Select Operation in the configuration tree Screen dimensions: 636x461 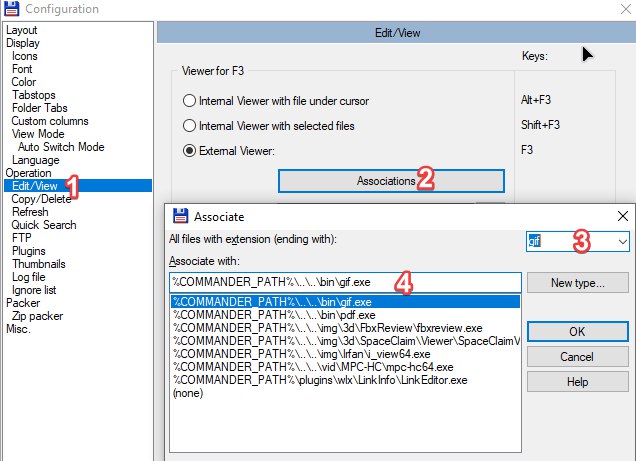tap(28, 173)
